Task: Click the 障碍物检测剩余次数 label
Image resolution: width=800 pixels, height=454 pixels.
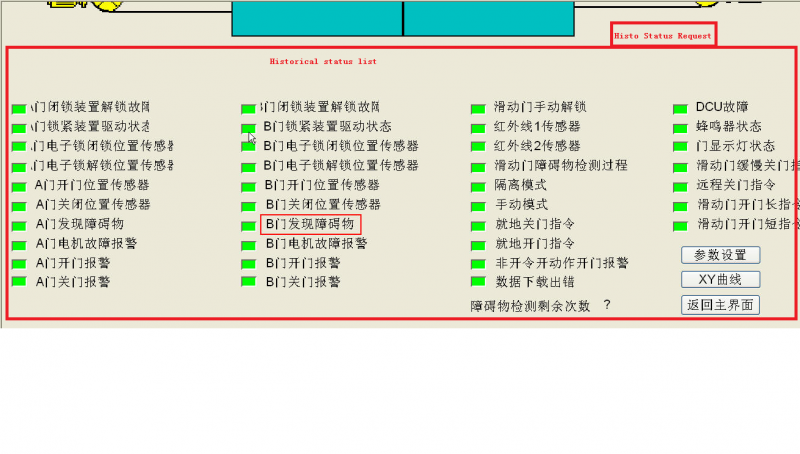Action: (x=530, y=306)
